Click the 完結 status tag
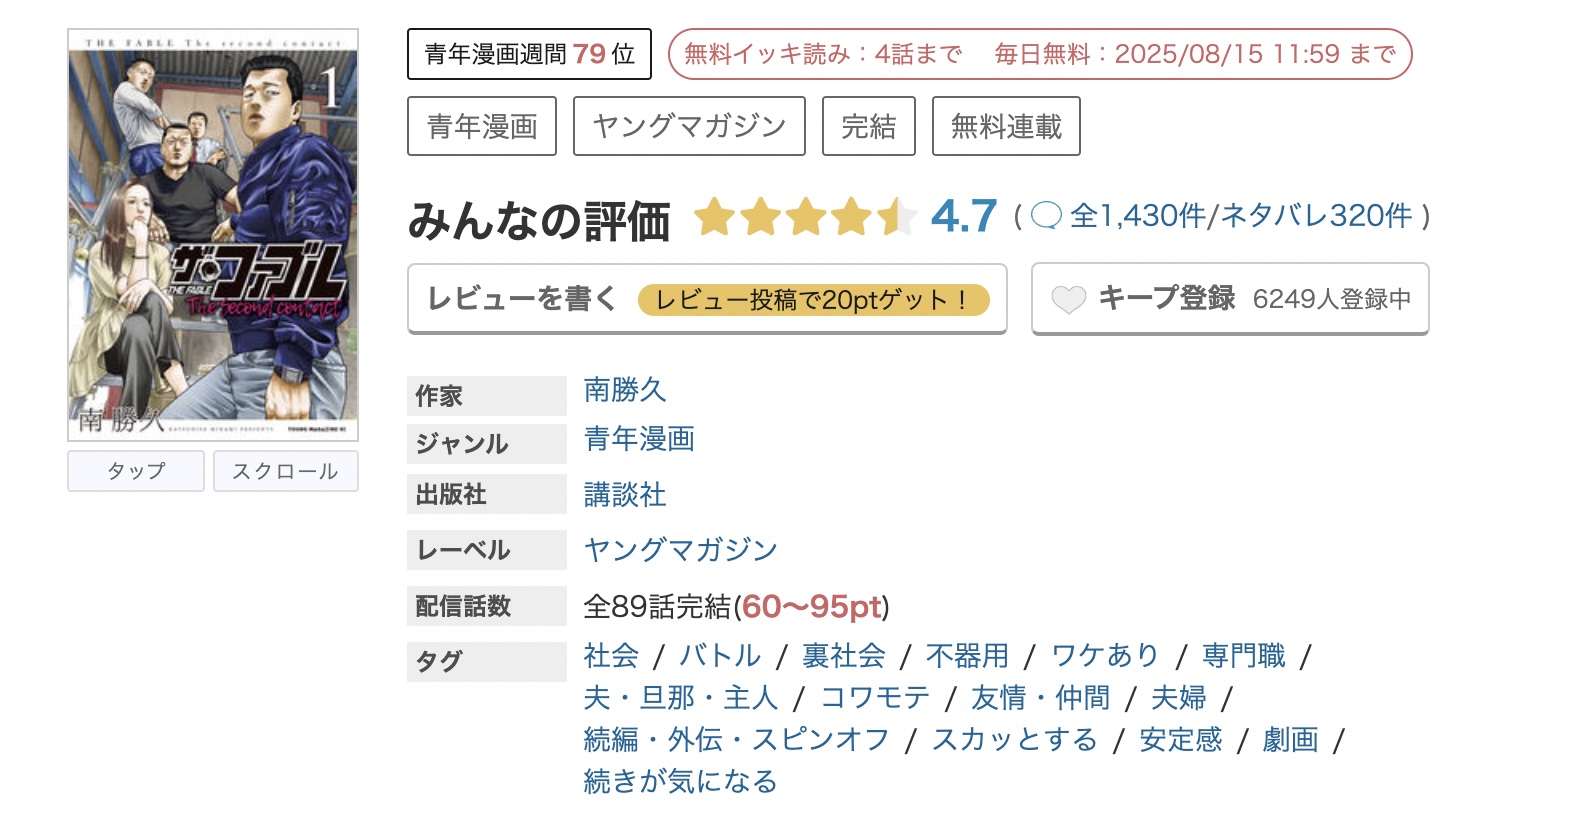 (868, 127)
